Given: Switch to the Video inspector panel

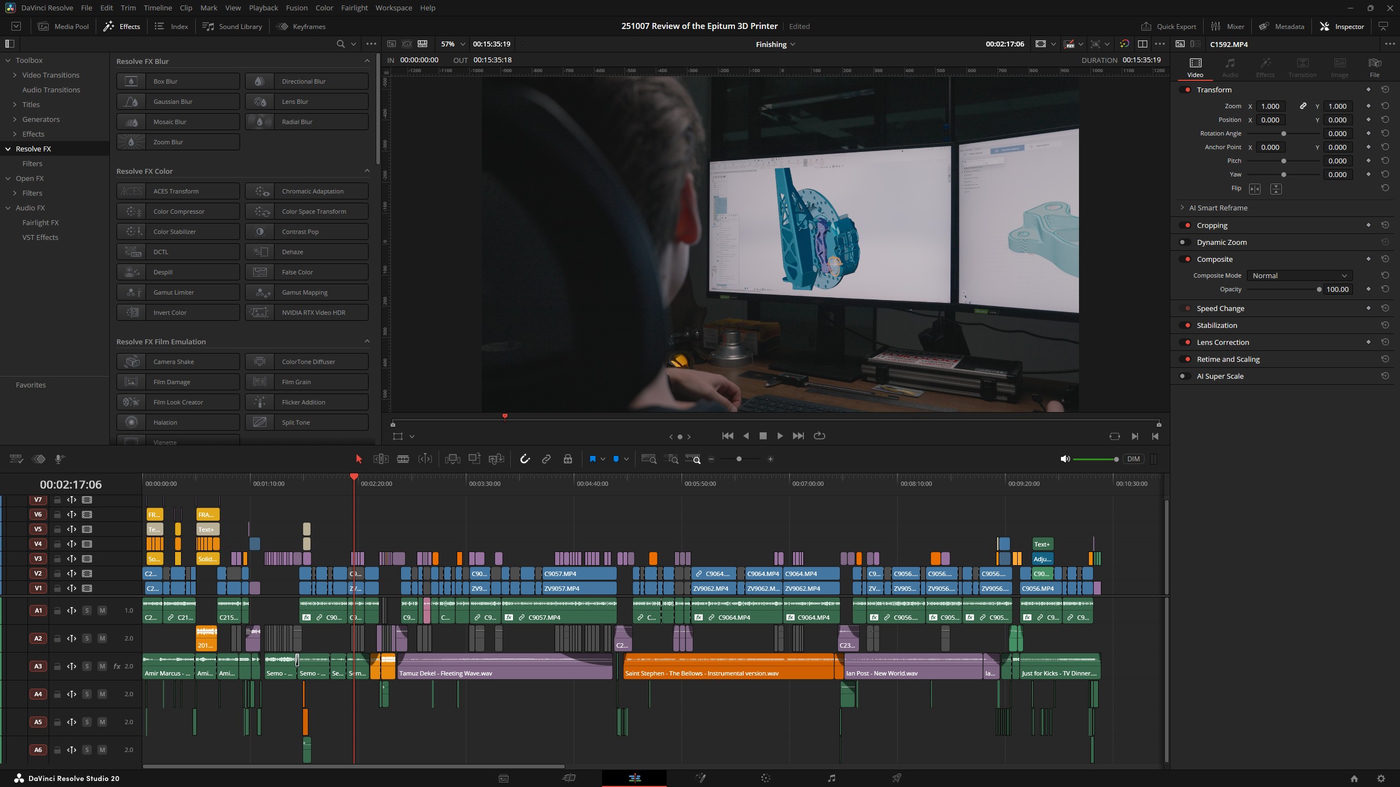Looking at the screenshot, I should click(x=1194, y=68).
